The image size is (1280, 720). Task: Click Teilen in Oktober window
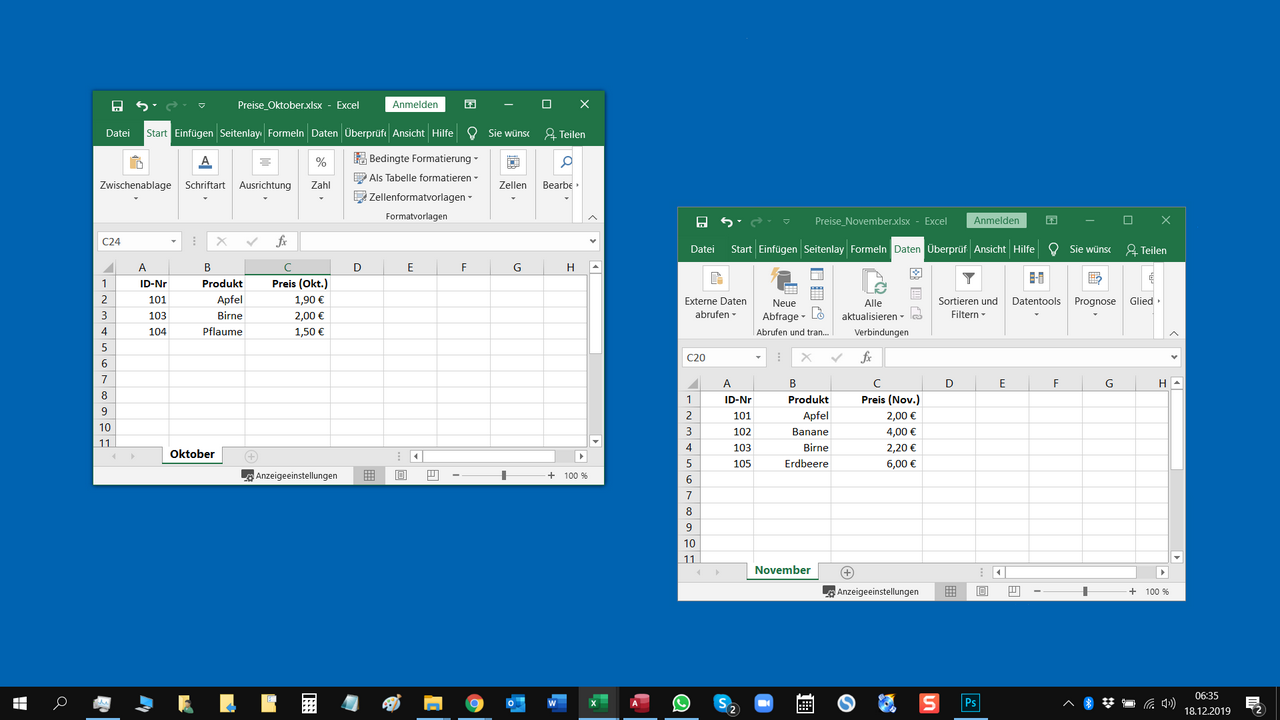coord(565,134)
